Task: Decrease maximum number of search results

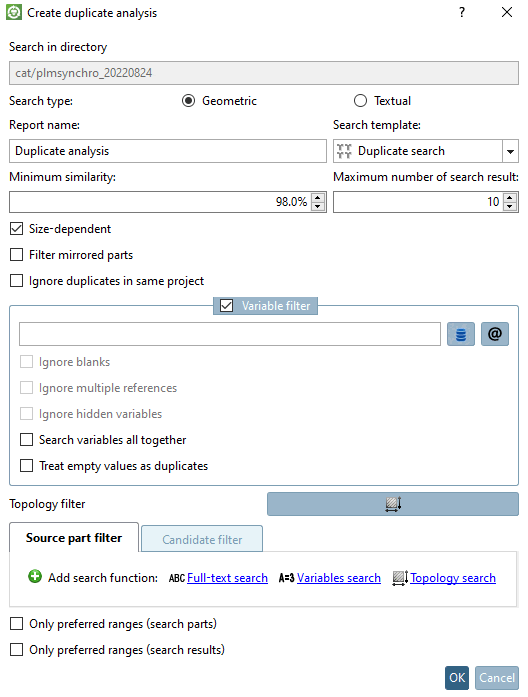Action: click(510, 207)
